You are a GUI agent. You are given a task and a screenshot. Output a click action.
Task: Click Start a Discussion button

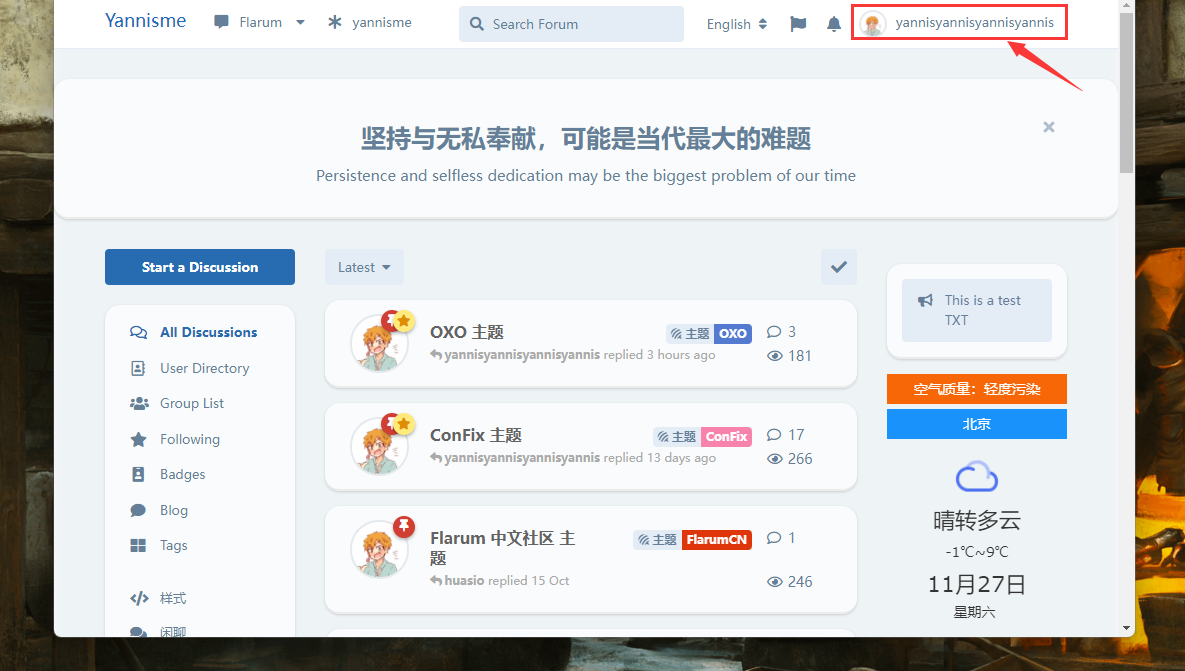click(200, 267)
